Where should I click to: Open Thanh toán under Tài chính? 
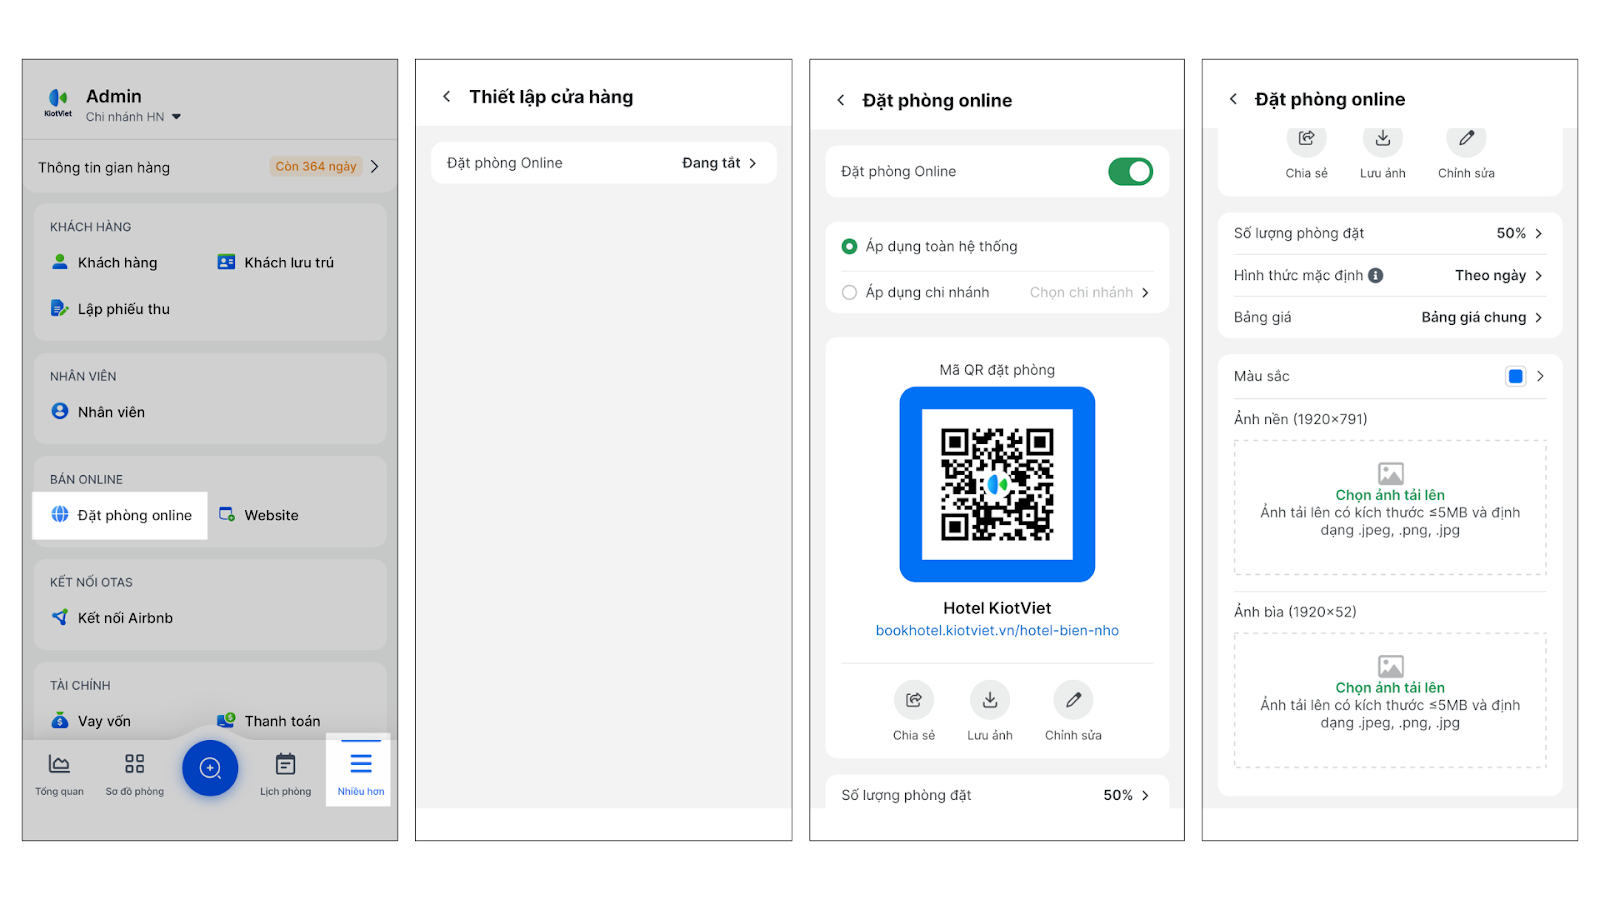click(269, 721)
